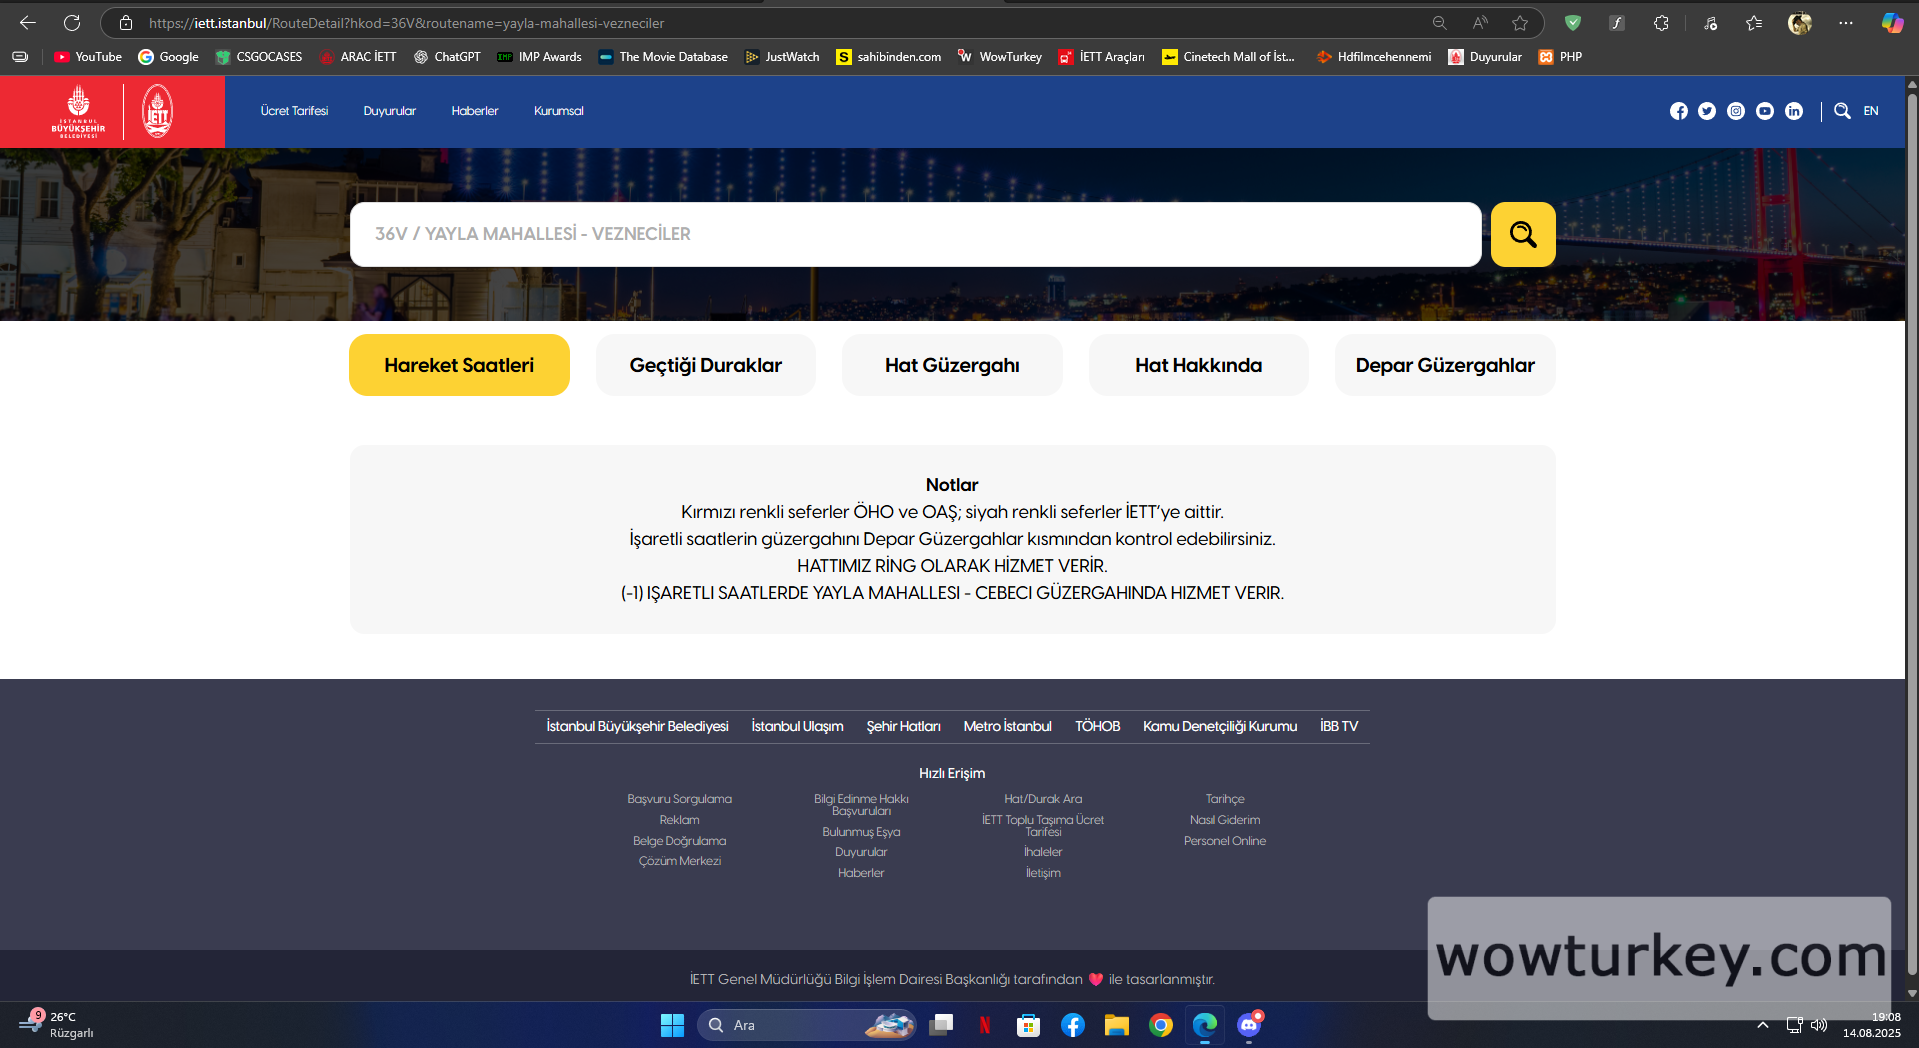Select the Hat Güzergahı tab
Image resolution: width=1919 pixels, height=1048 pixels.
[952, 365]
